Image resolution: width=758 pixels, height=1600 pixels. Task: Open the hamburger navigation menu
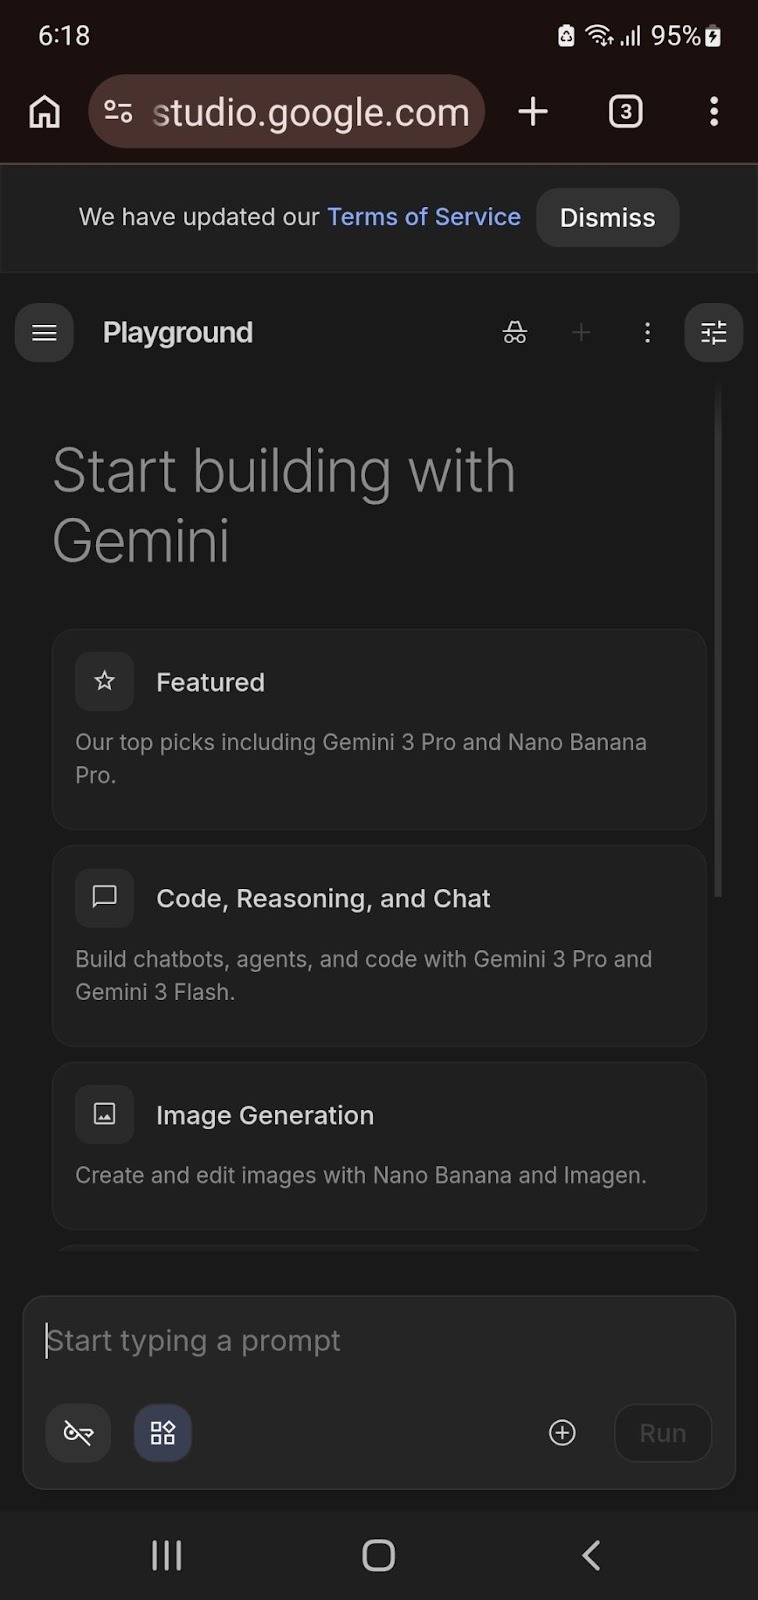(x=44, y=333)
